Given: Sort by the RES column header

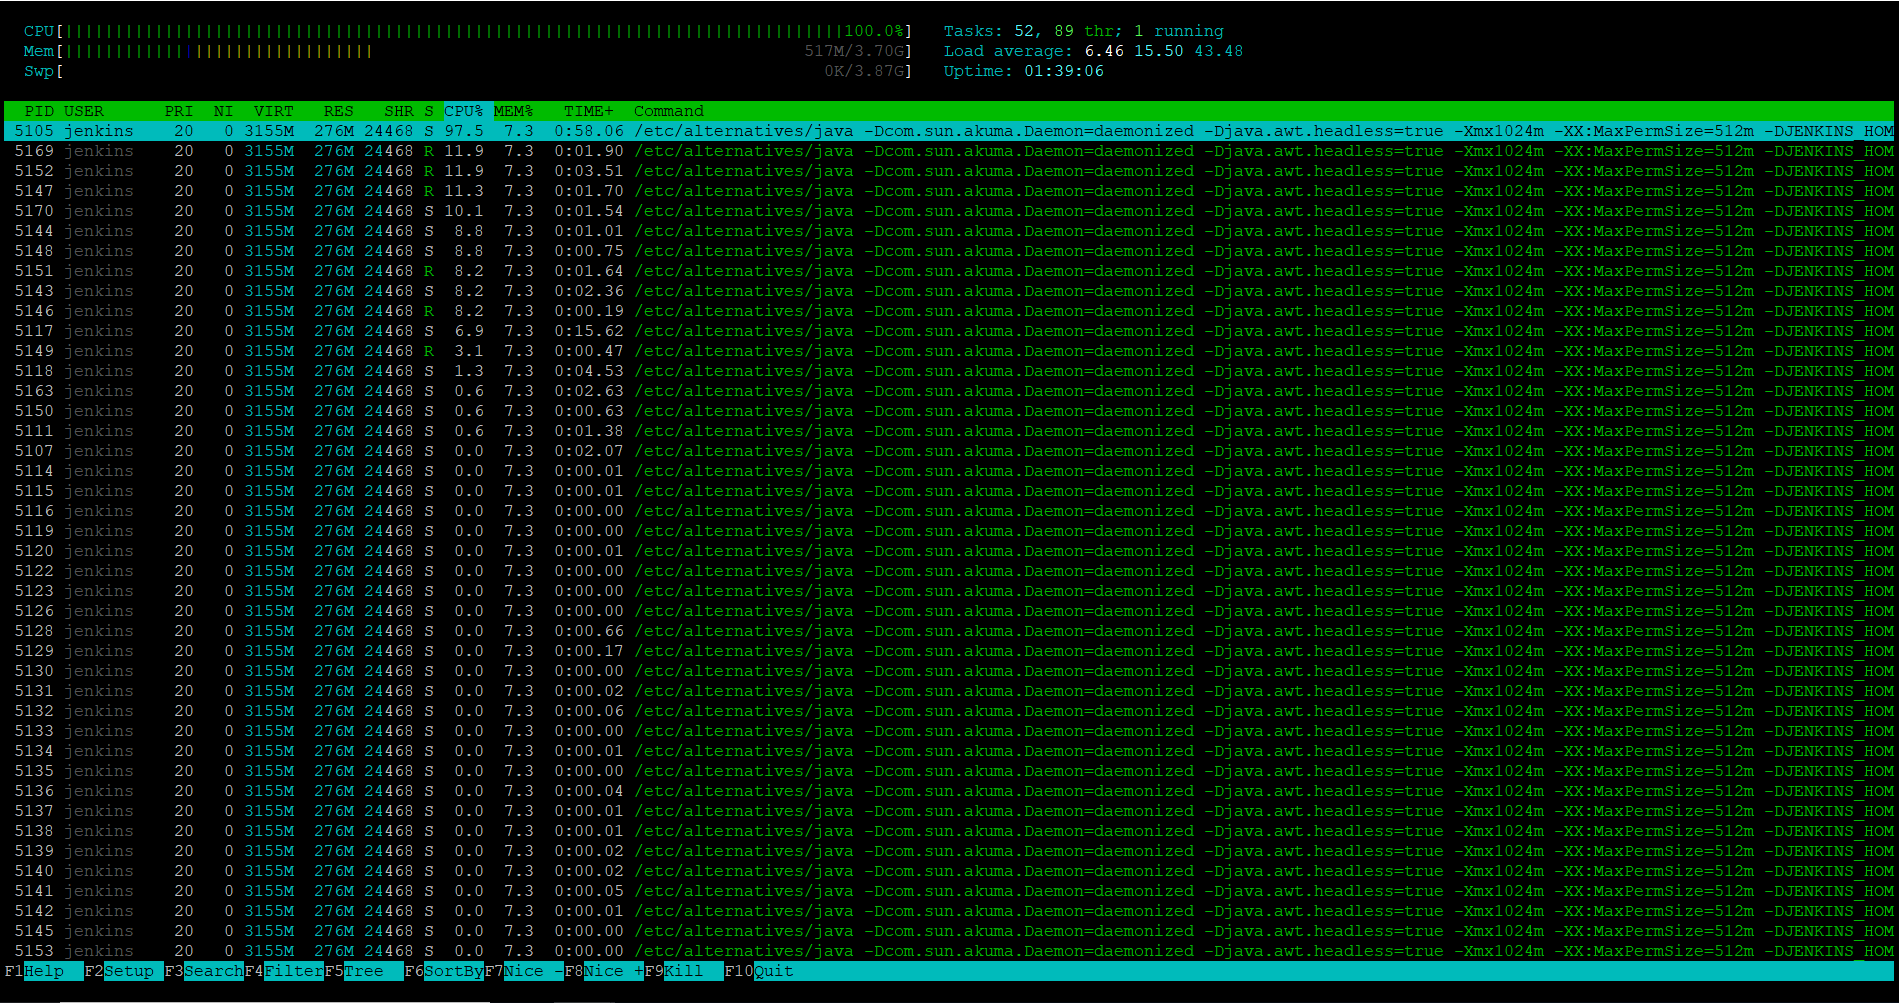Looking at the screenshot, I should pos(339,111).
